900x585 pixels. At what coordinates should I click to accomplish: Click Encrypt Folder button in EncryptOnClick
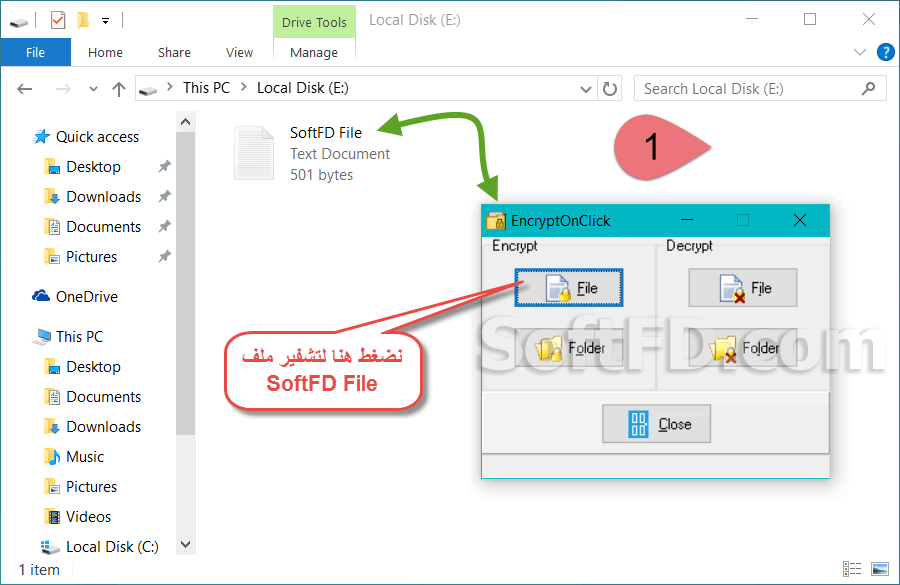click(x=568, y=348)
